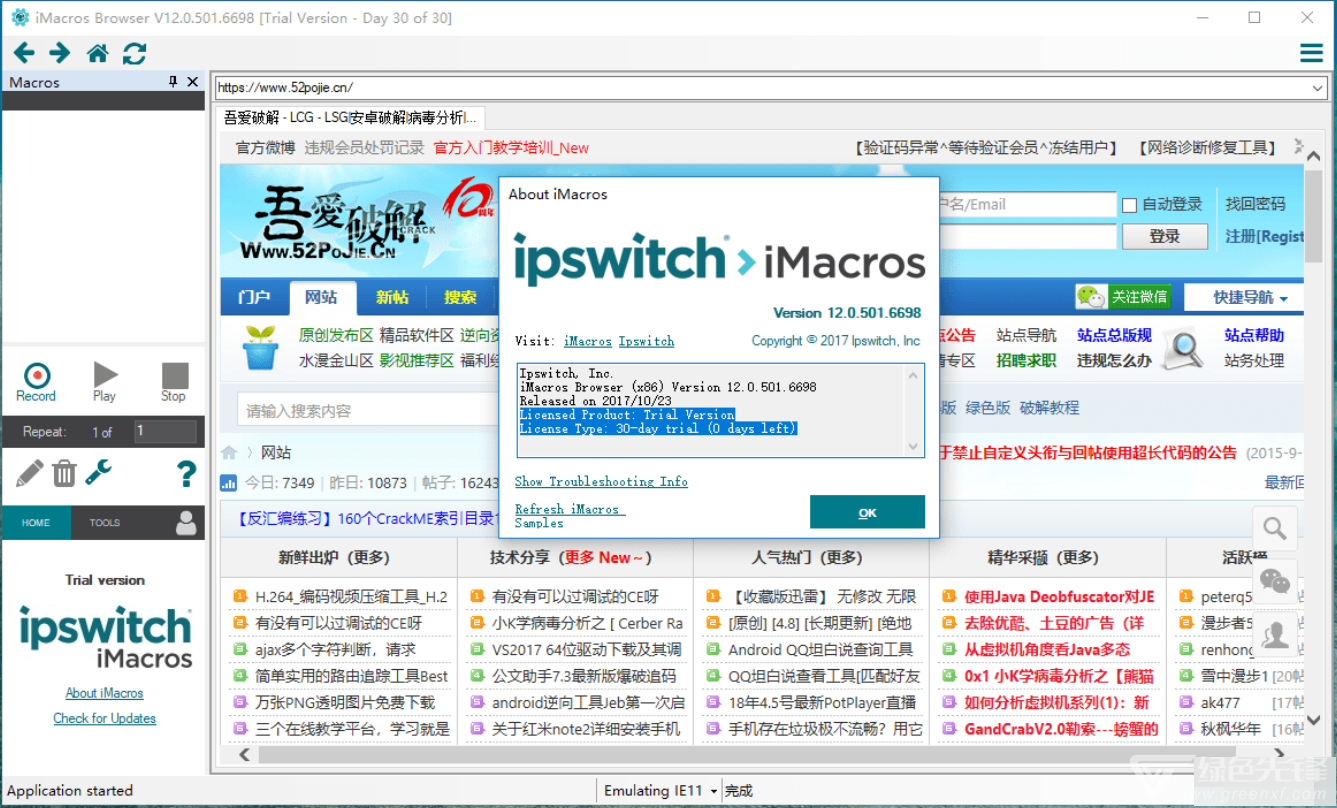Open the Ipswitch visit link
Screen dimensions: 1337x808
646,341
